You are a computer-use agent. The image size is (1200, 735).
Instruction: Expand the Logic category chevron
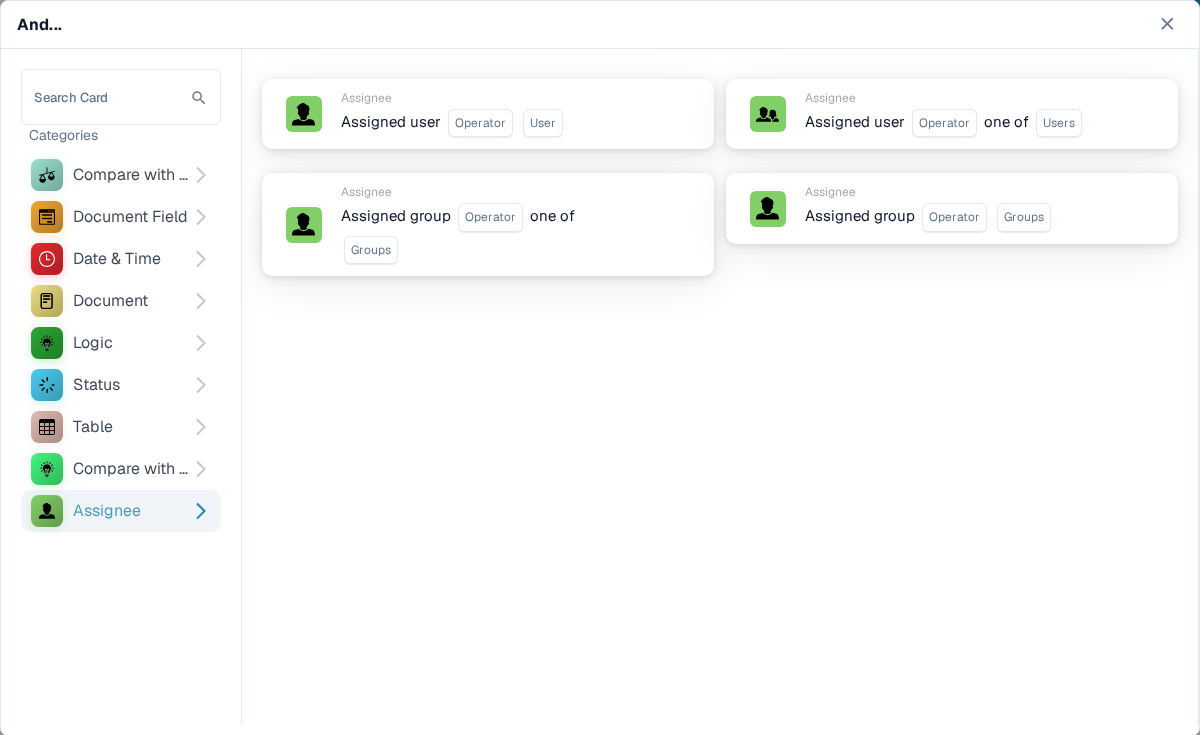[x=200, y=343]
